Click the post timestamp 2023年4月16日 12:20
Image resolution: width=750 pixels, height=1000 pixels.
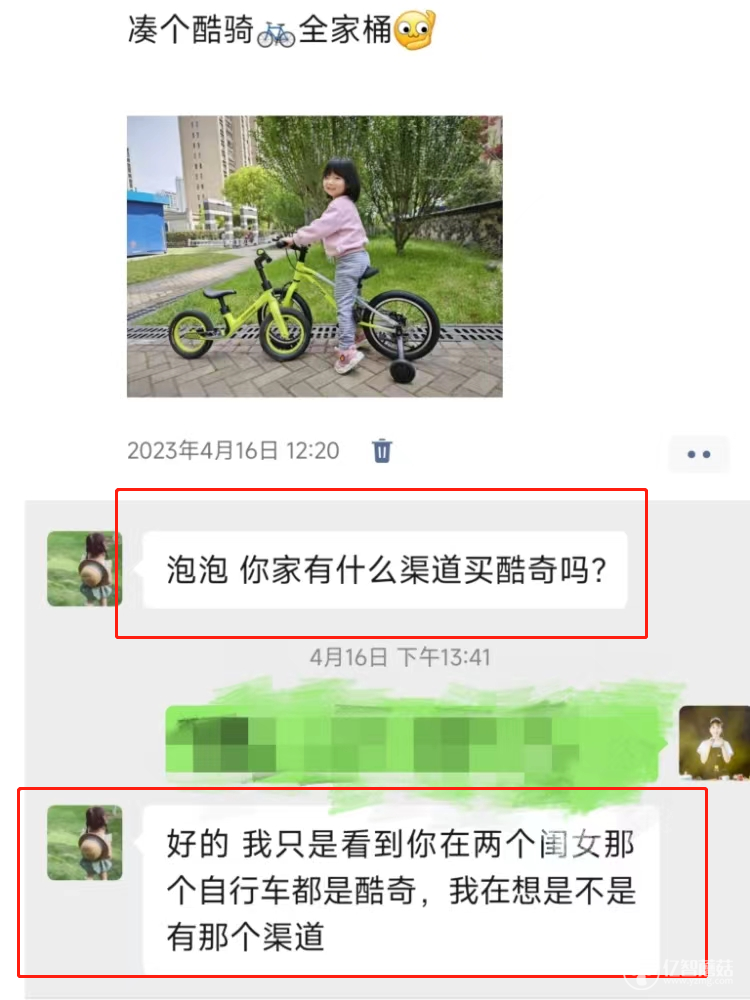point(233,451)
